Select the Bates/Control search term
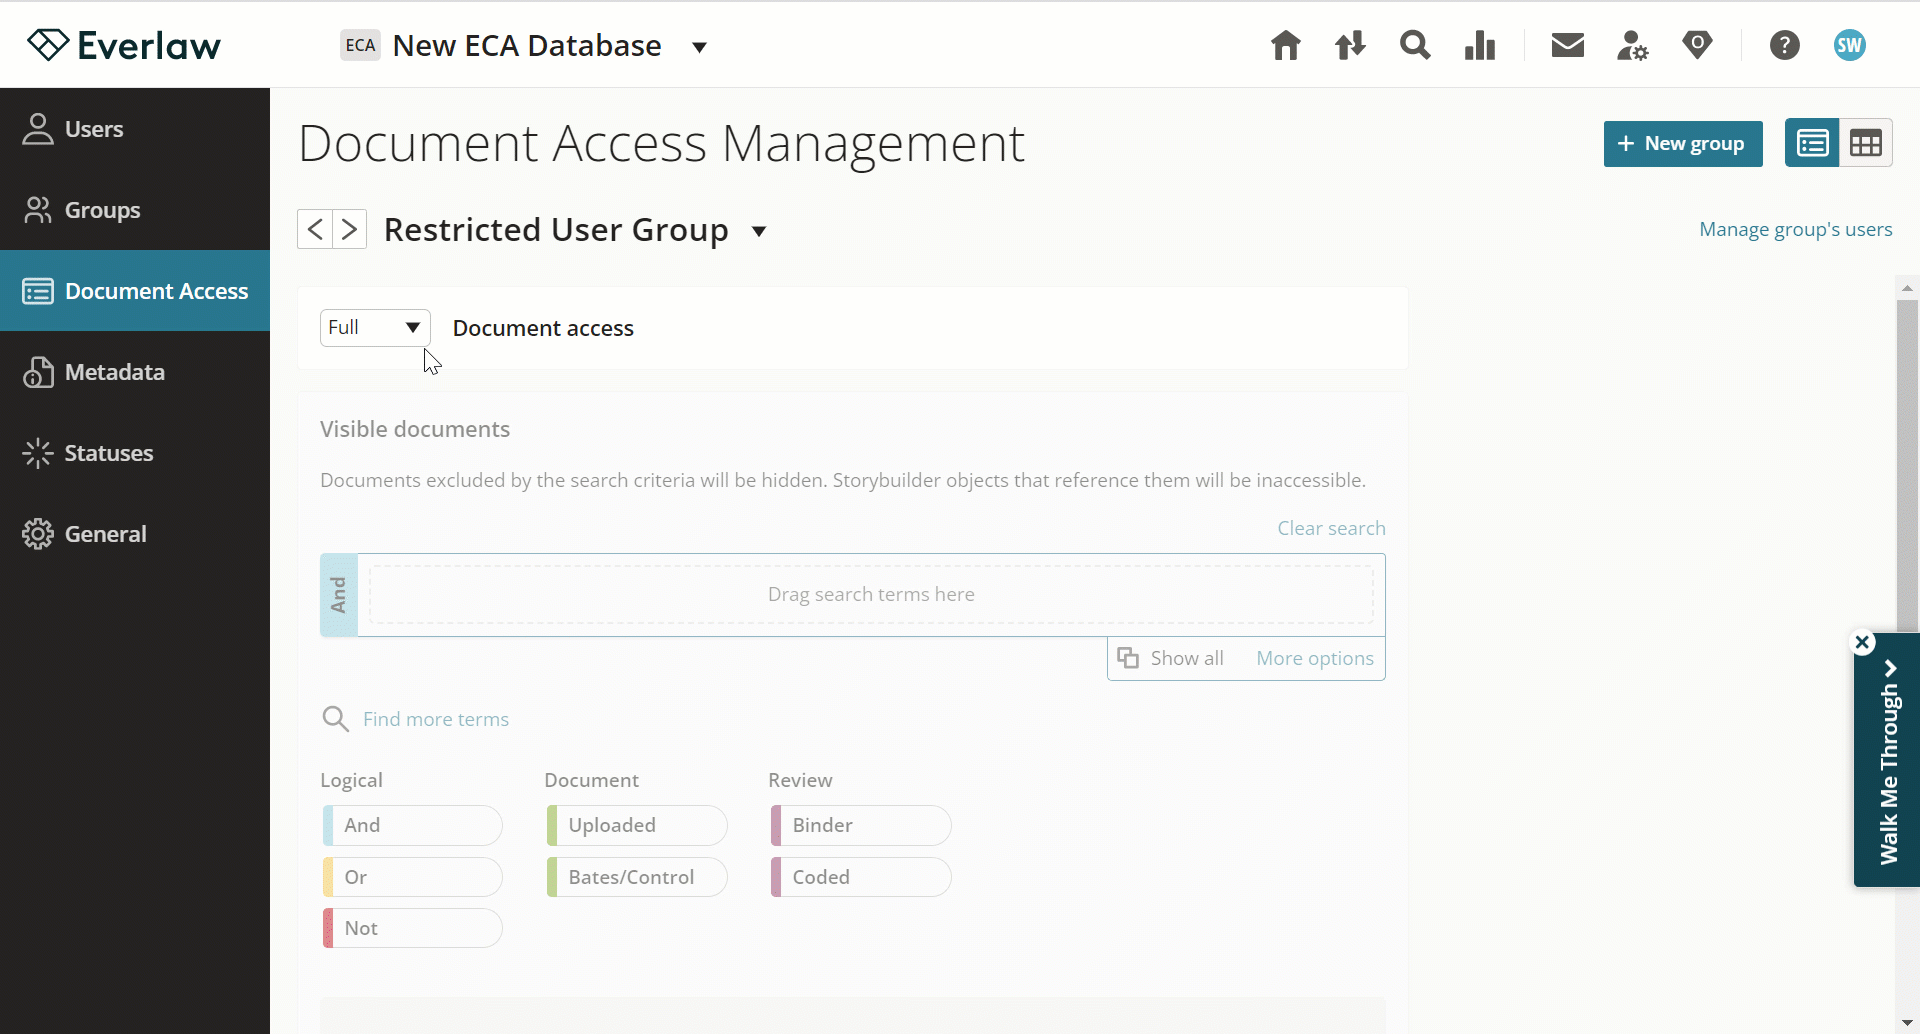 (637, 877)
